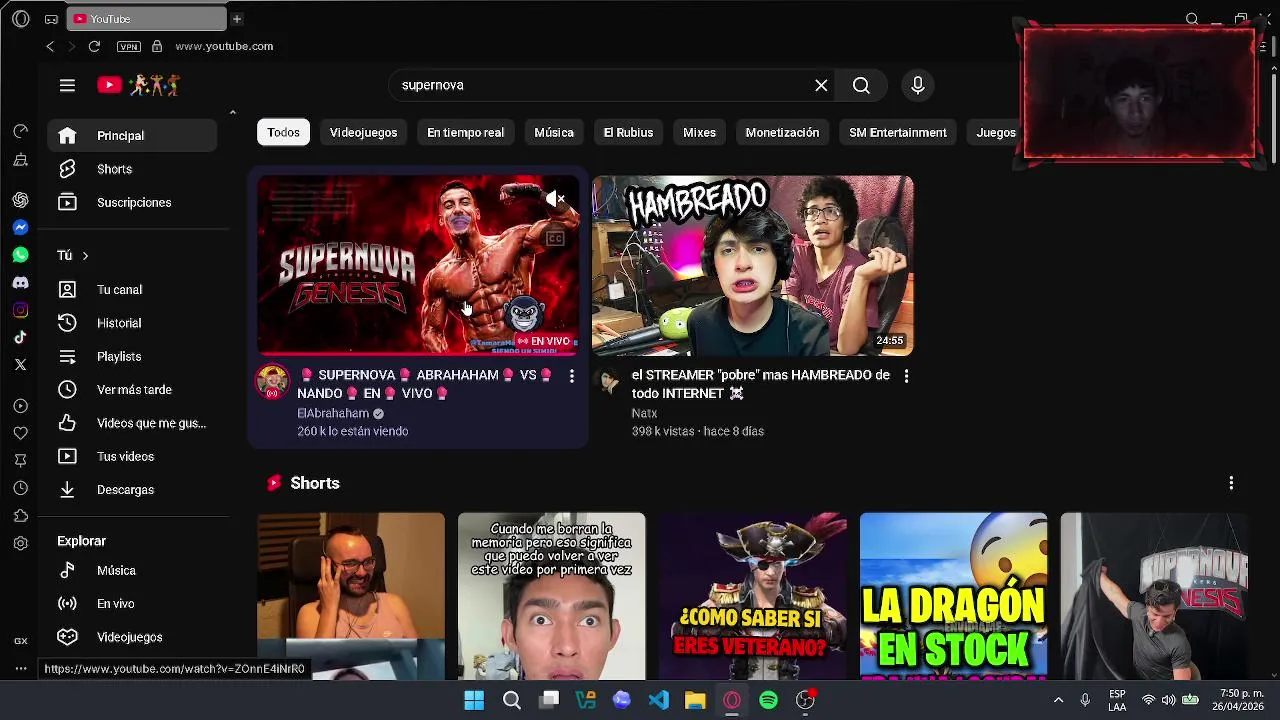Viewport: 1280px width, 720px height.
Task: Select the Todos filter chip
Action: coord(283,132)
